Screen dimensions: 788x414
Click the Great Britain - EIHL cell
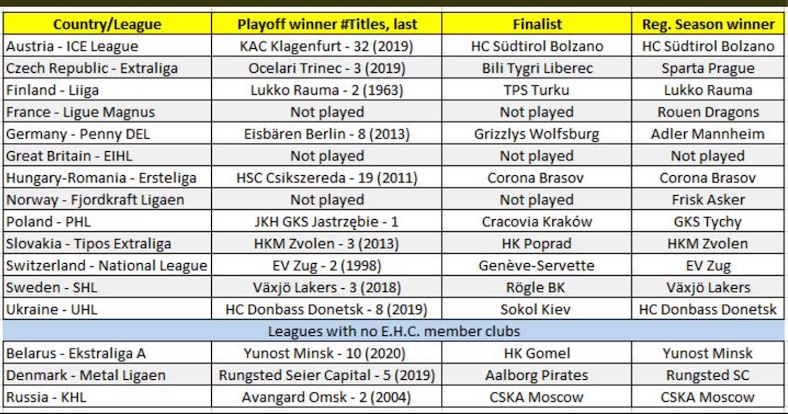point(108,156)
